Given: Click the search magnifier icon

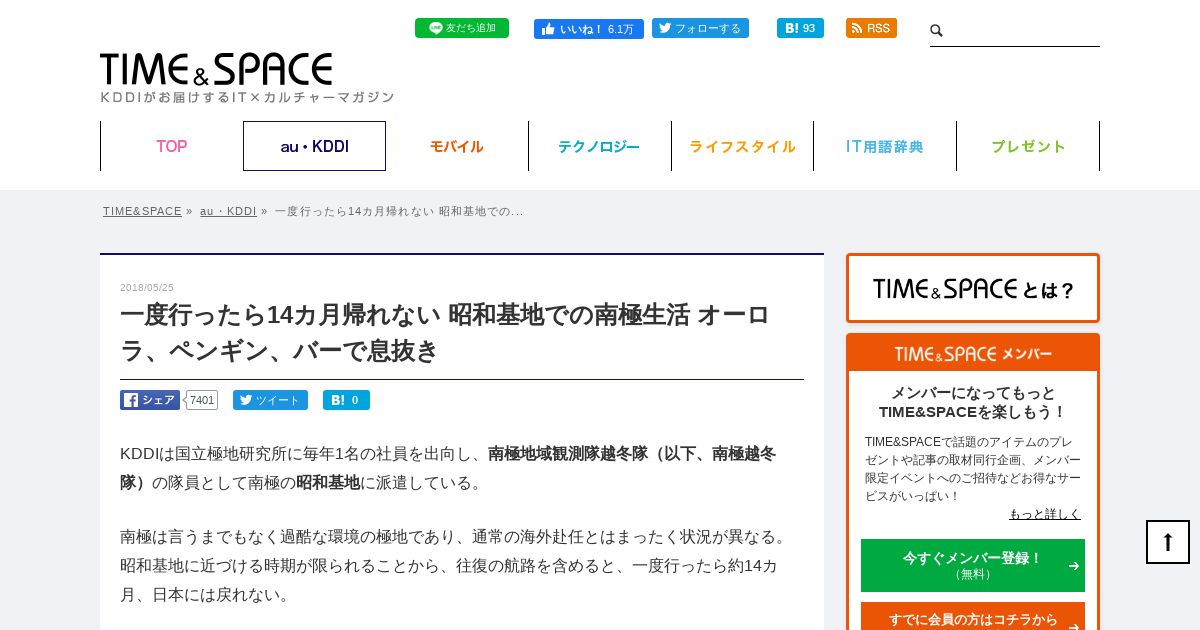Looking at the screenshot, I should point(937,31).
